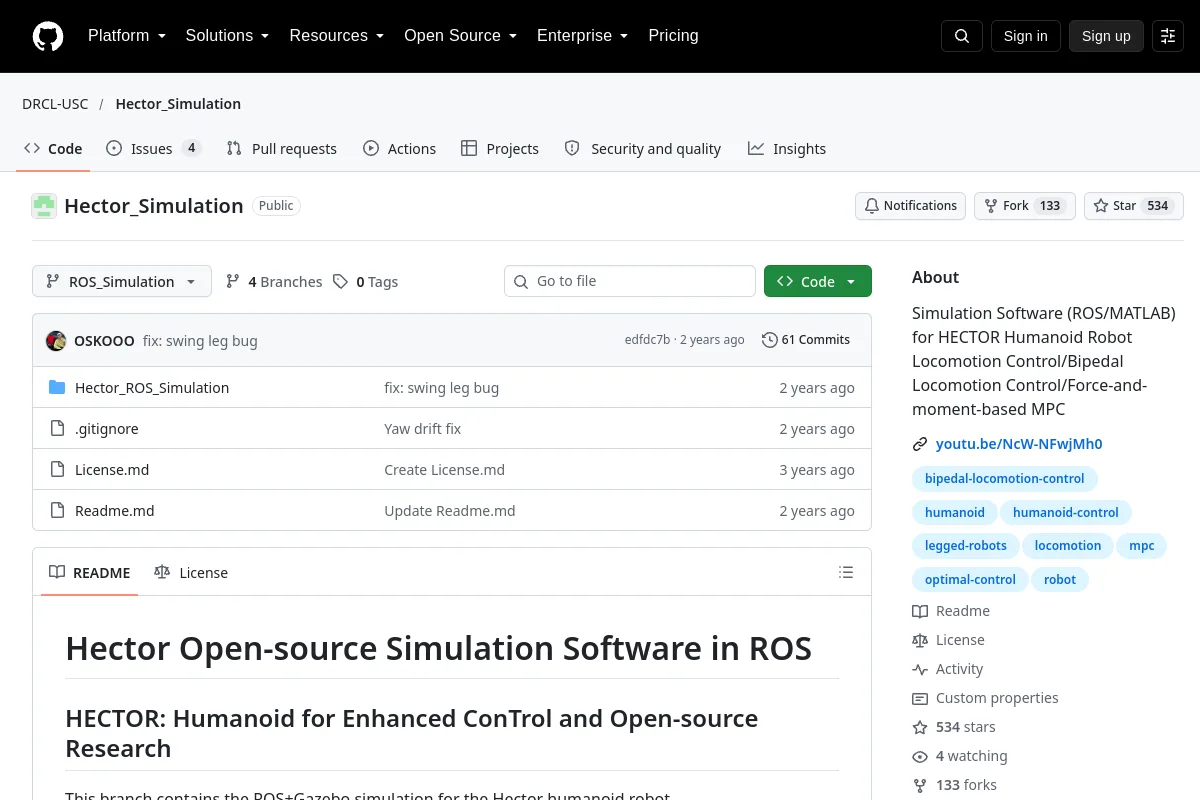Click the link icon next to youtu.be URL
Screen dimensions: 1200x800
(920, 444)
